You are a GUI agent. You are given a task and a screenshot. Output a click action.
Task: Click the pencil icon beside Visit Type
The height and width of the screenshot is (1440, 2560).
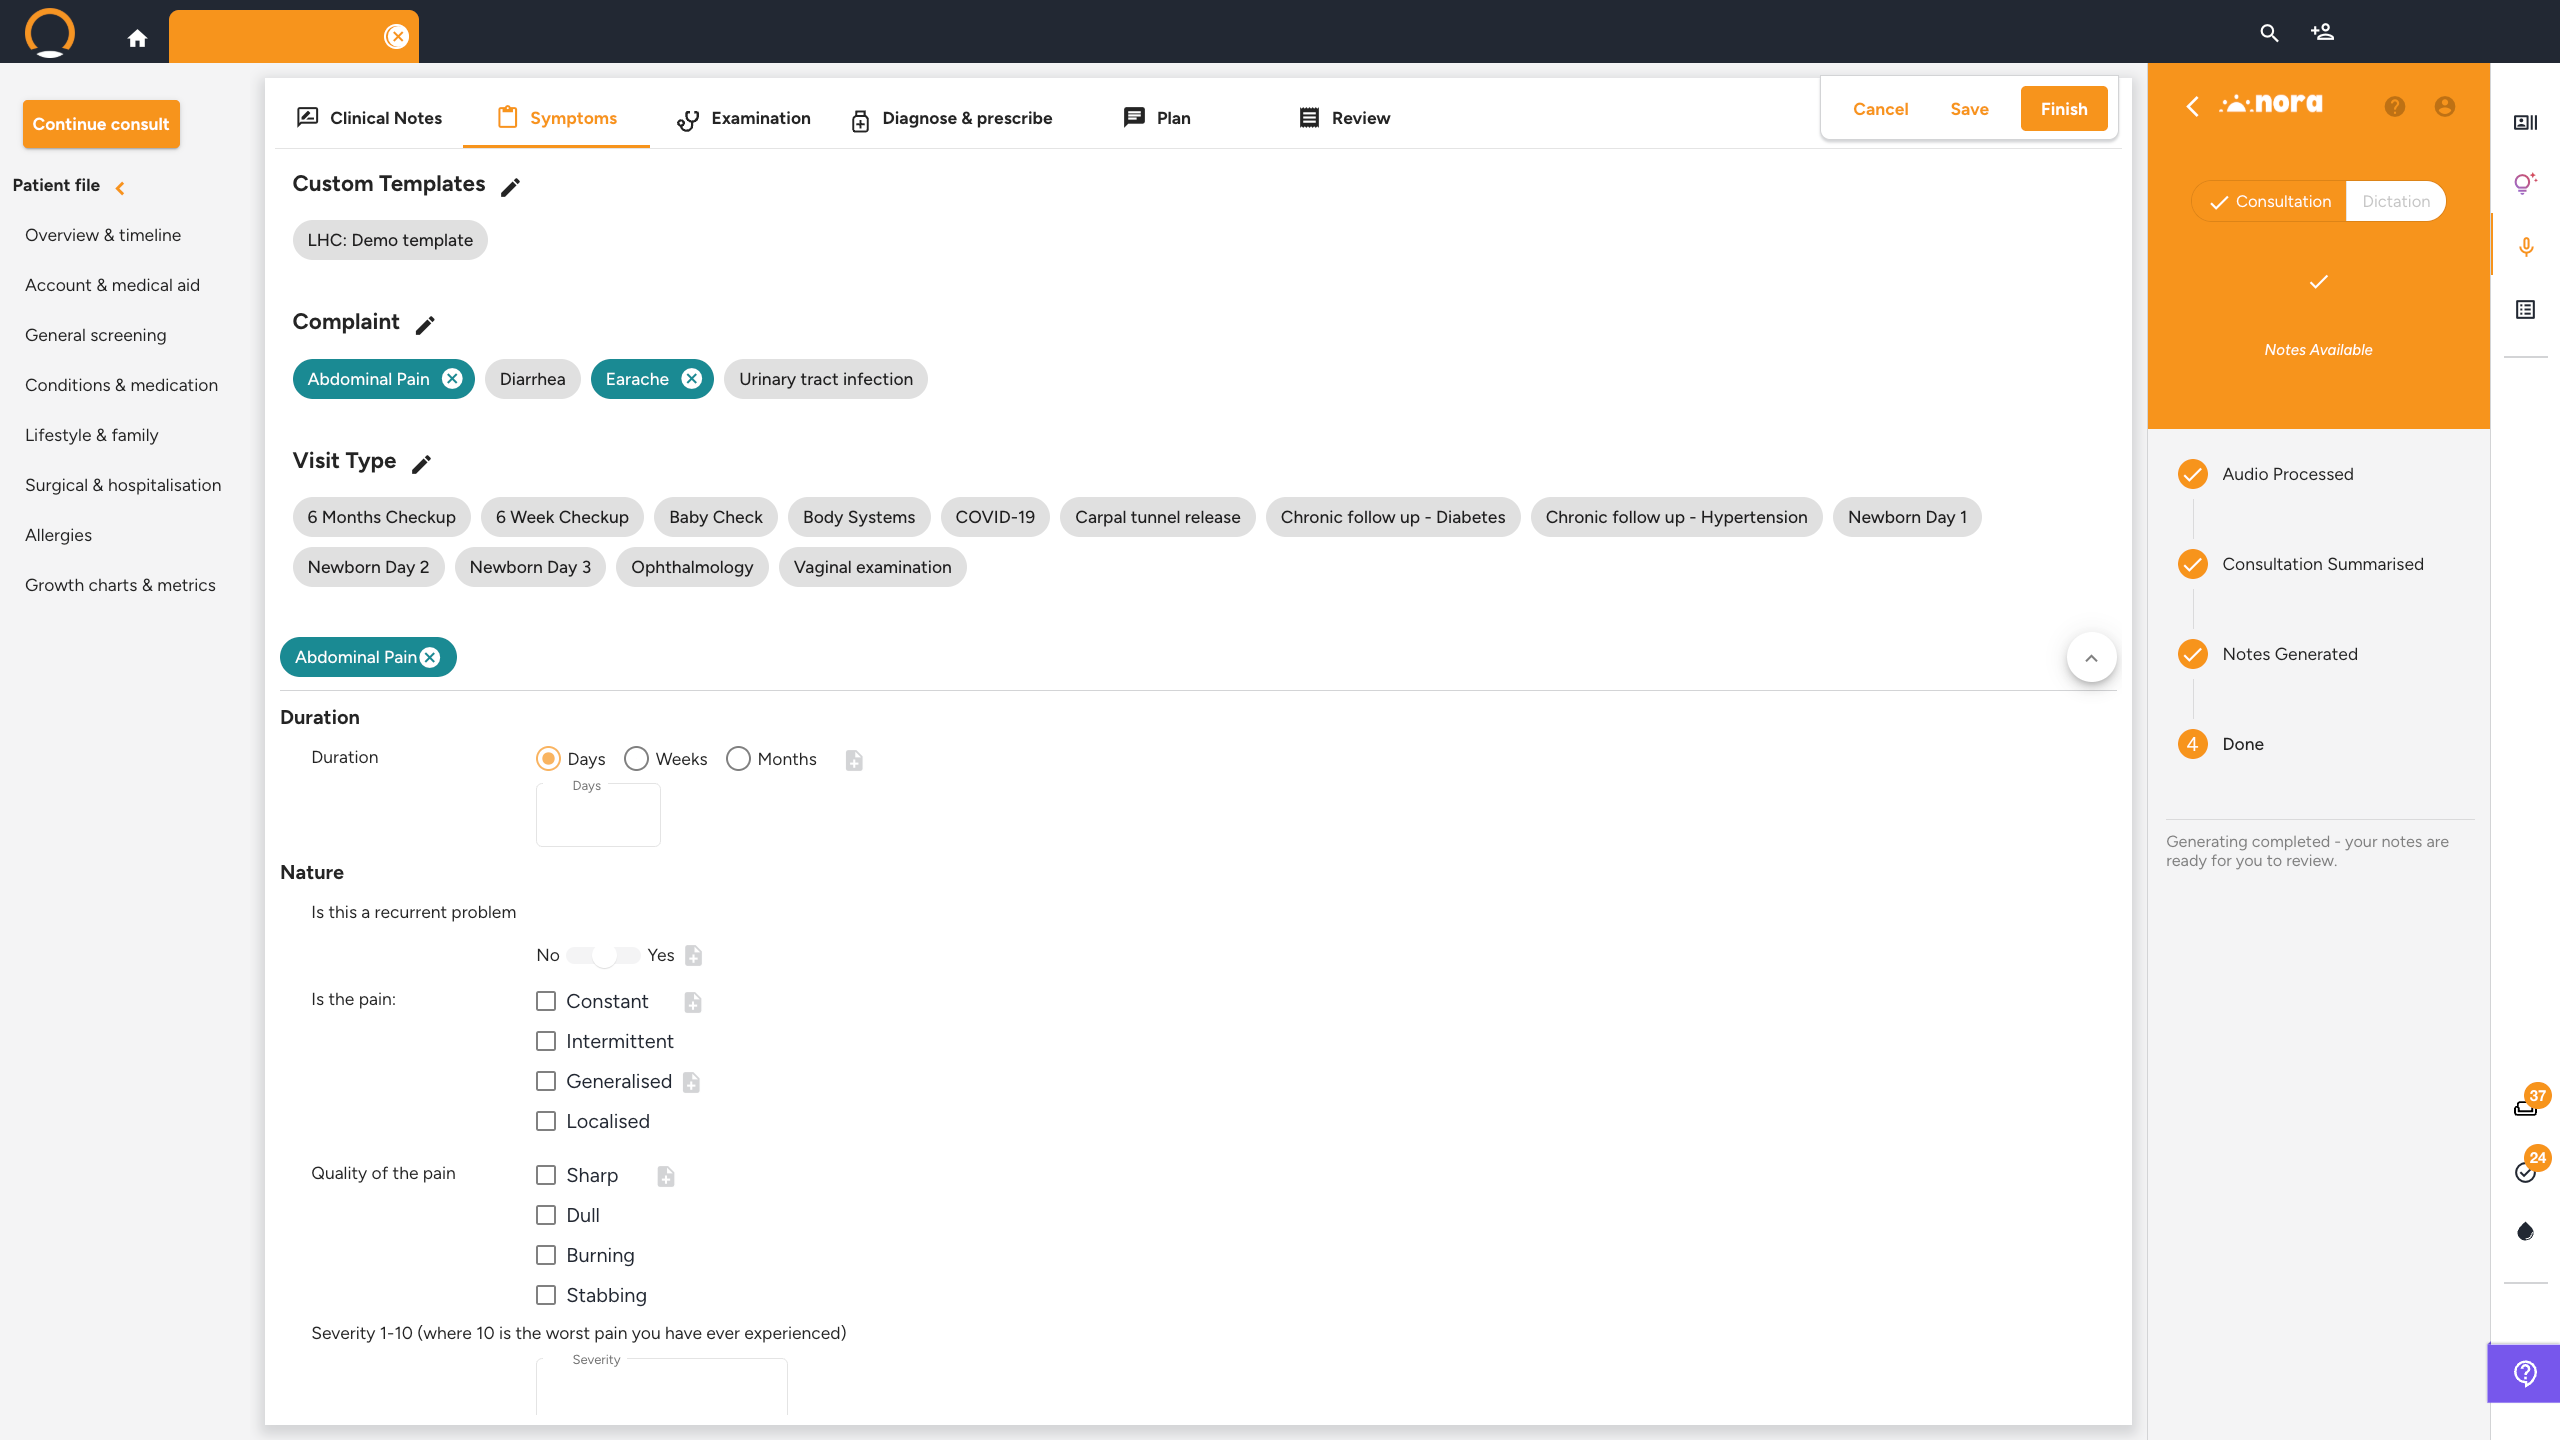click(x=421, y=464)
